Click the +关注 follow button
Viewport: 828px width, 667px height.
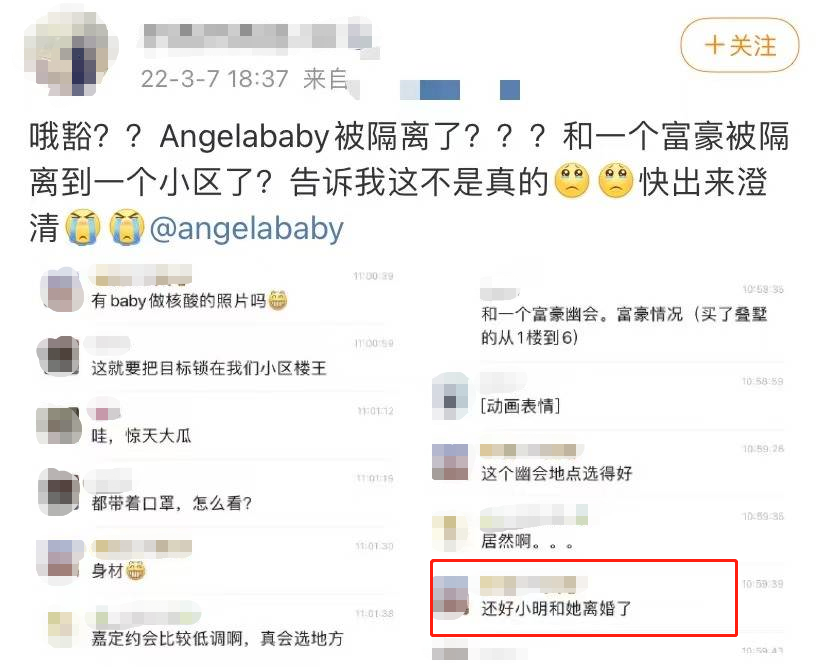(739, 45)
